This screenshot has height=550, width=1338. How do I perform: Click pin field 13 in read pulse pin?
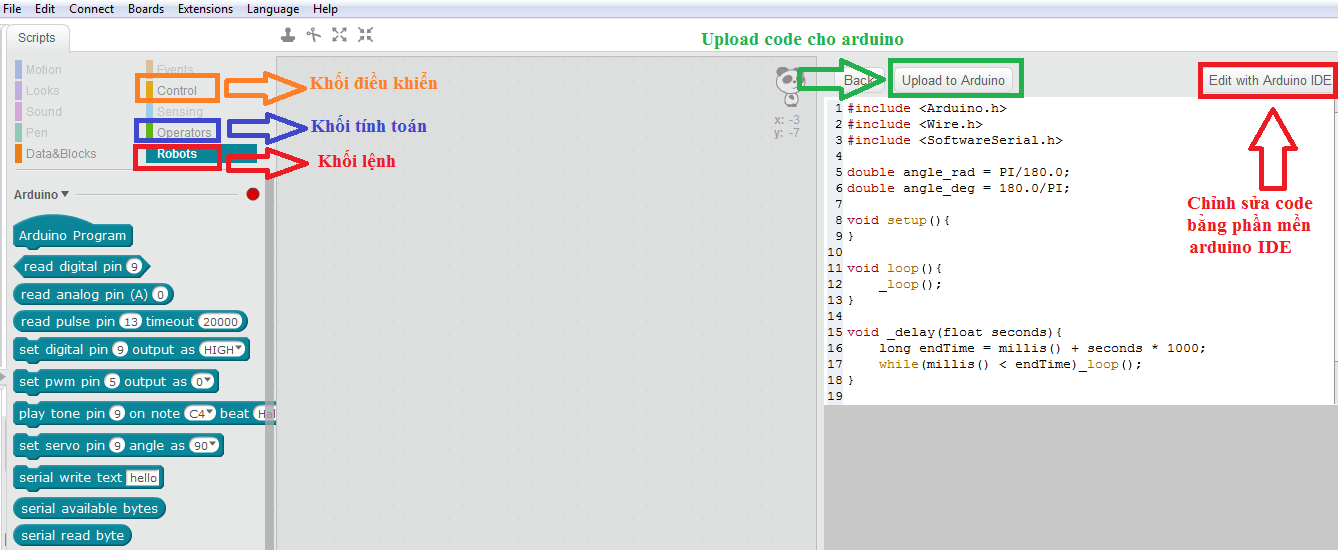(130, 322)
